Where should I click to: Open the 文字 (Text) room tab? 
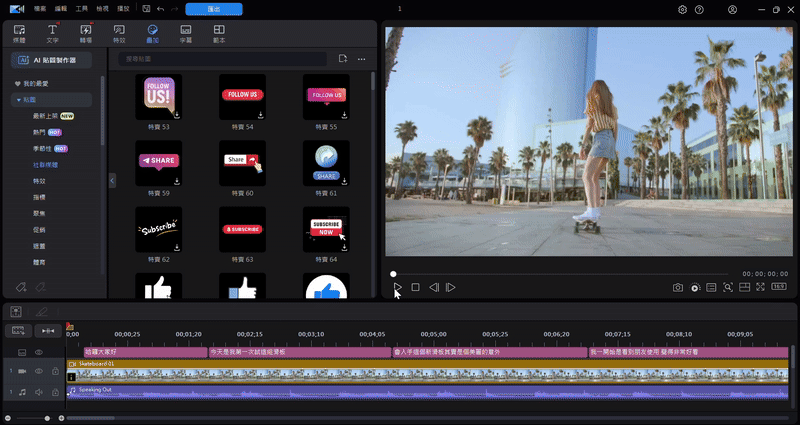52,34
